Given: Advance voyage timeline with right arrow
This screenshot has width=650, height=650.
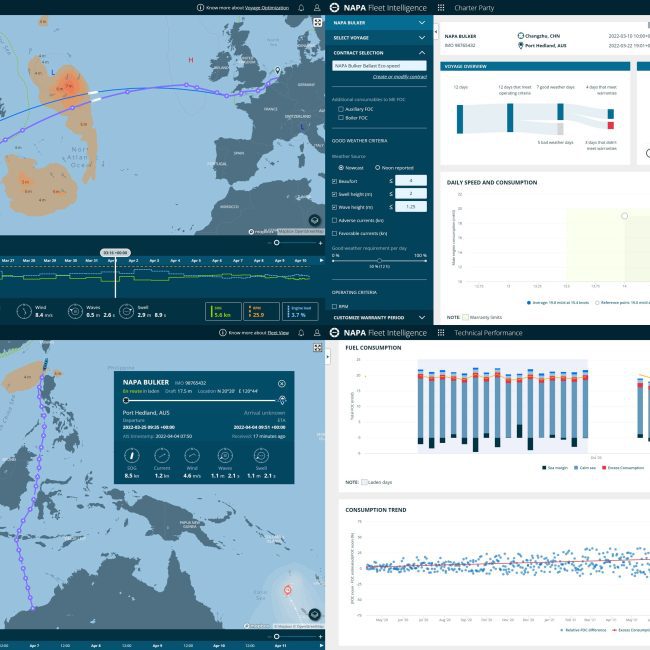Looking at the screenshot, I should point(321,260).
